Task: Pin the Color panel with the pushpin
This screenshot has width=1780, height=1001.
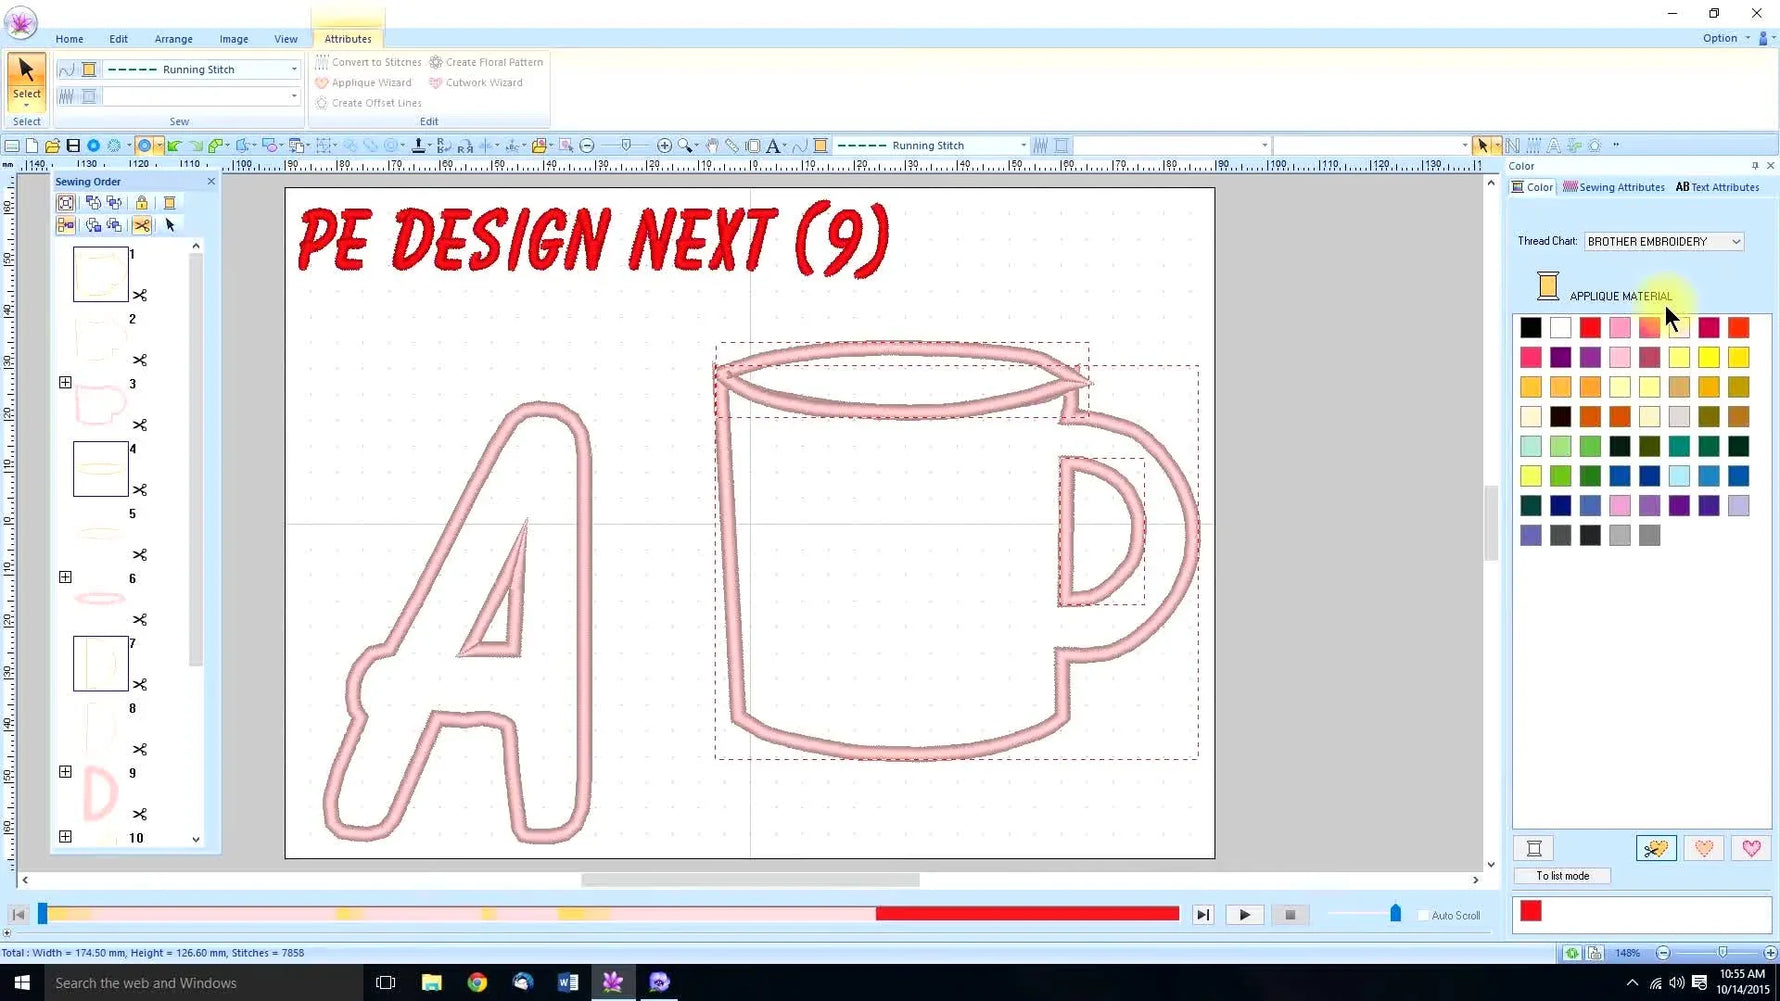Action: [1755, 166]
